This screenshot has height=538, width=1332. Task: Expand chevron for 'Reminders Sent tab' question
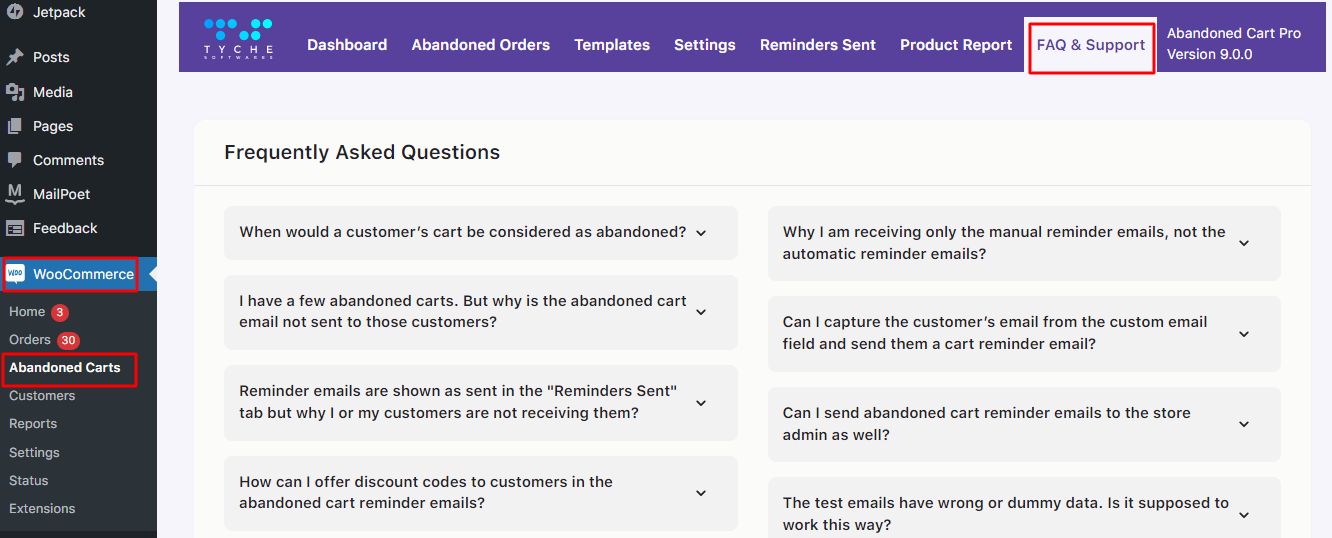click(x=701, y=403)
